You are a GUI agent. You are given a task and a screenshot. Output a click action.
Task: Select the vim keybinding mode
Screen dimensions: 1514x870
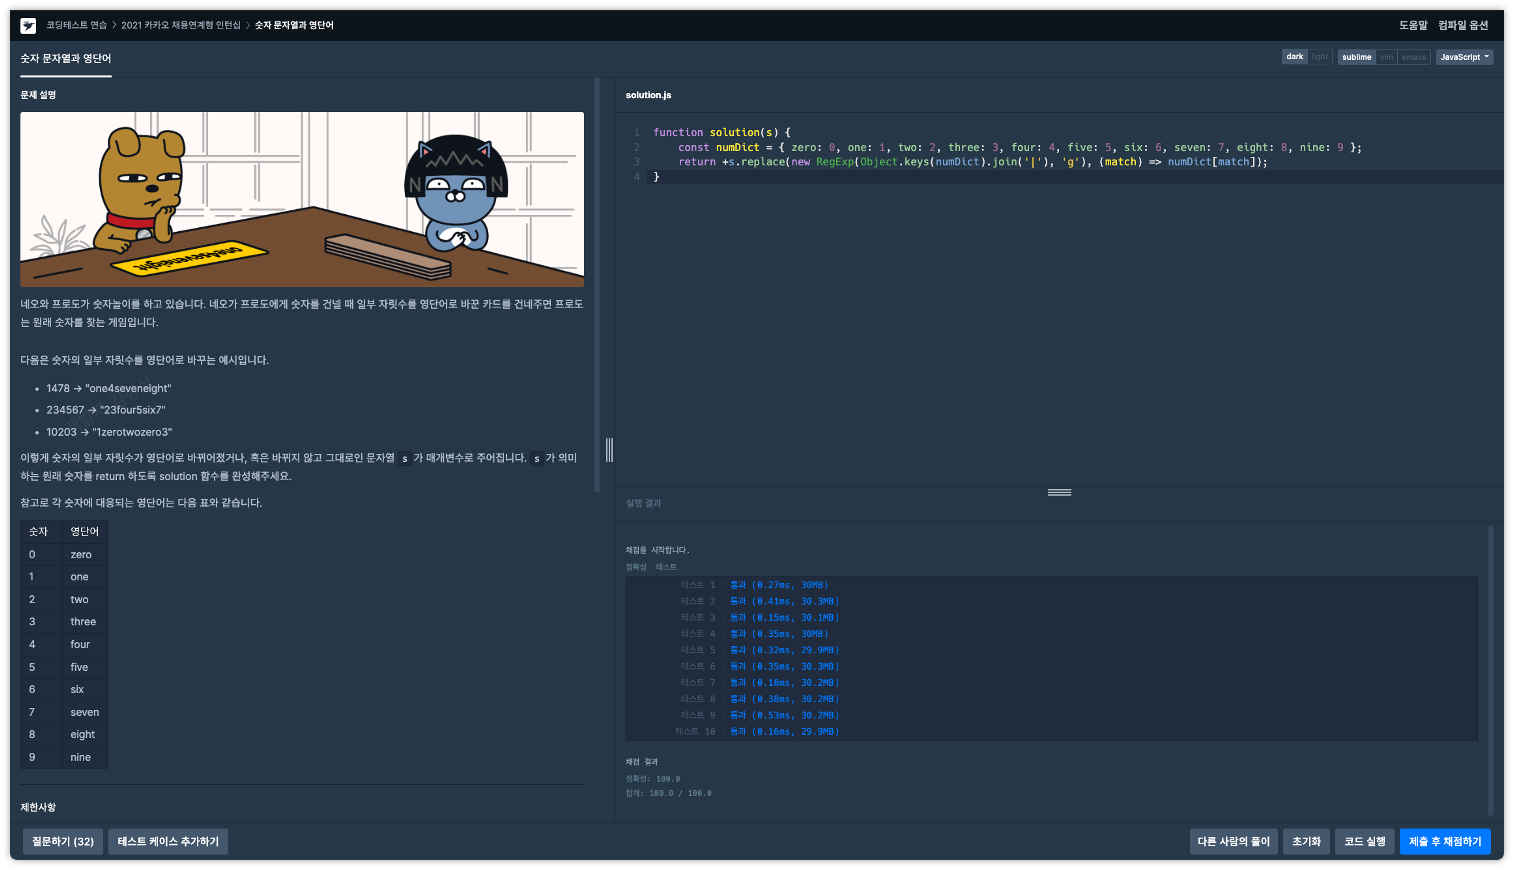point(1386,57)
